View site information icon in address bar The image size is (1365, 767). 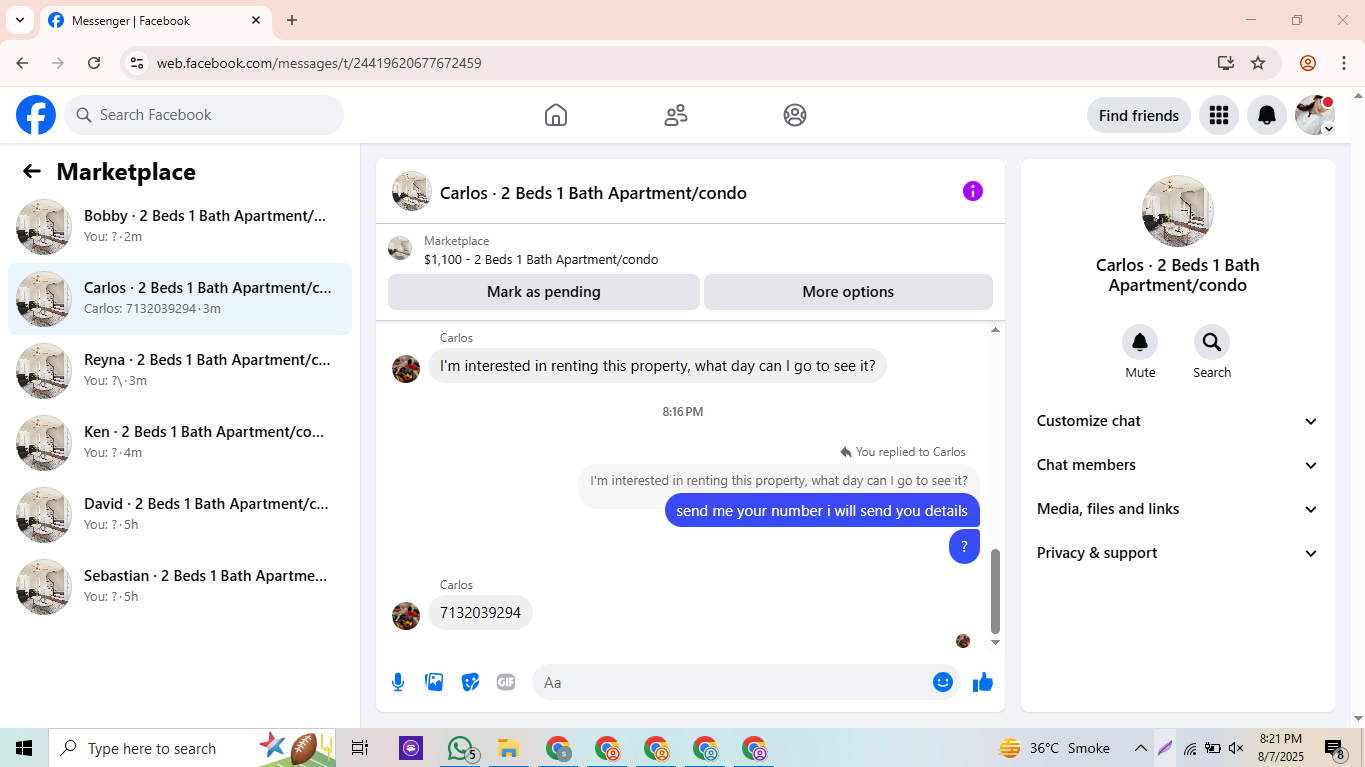click(x=137, y=63)
